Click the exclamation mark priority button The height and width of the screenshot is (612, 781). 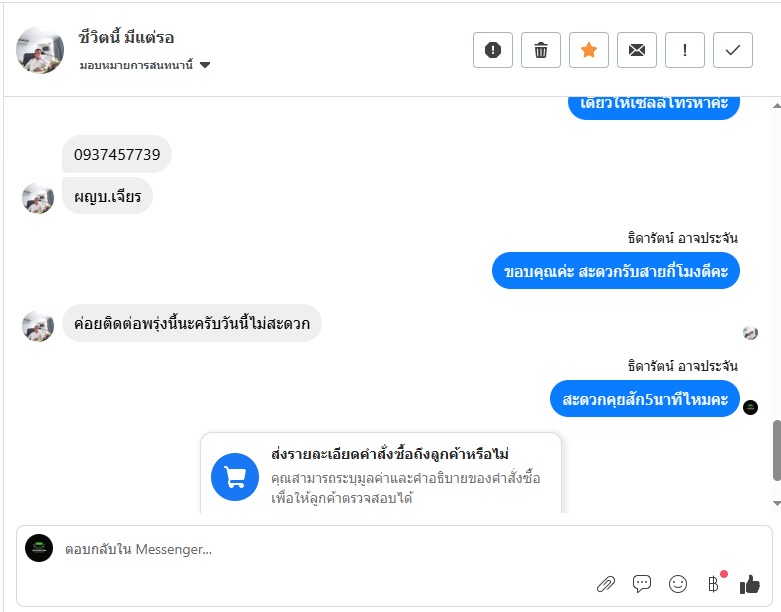685,51
